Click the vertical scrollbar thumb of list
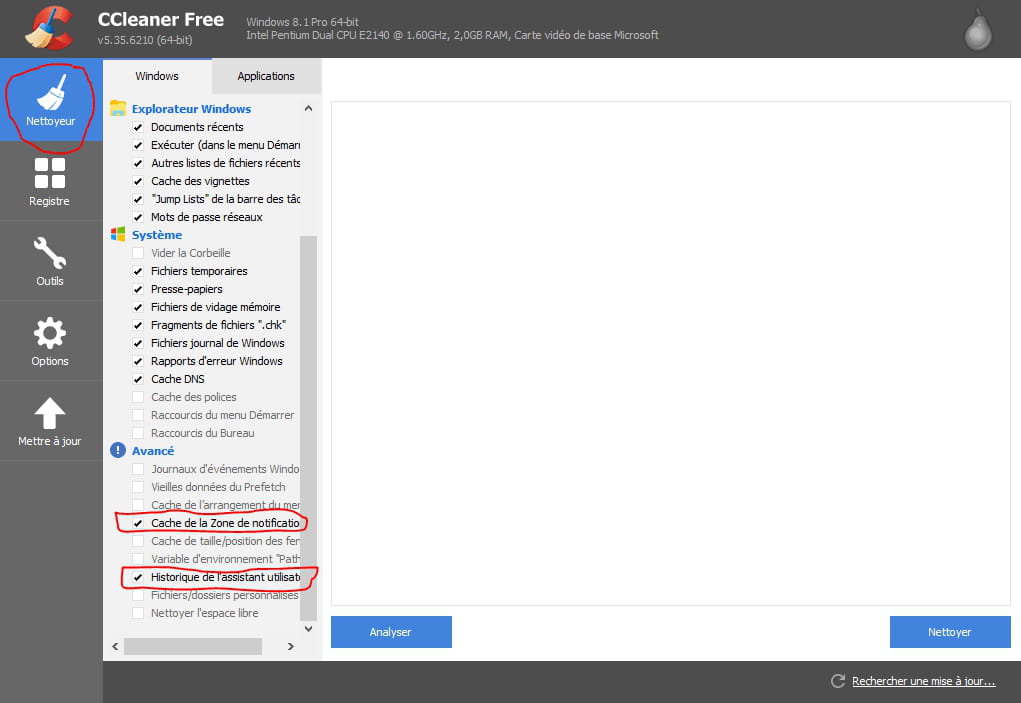Image resolution: width=1021 pixels, height=703 pixels. (x=309, y=428)
